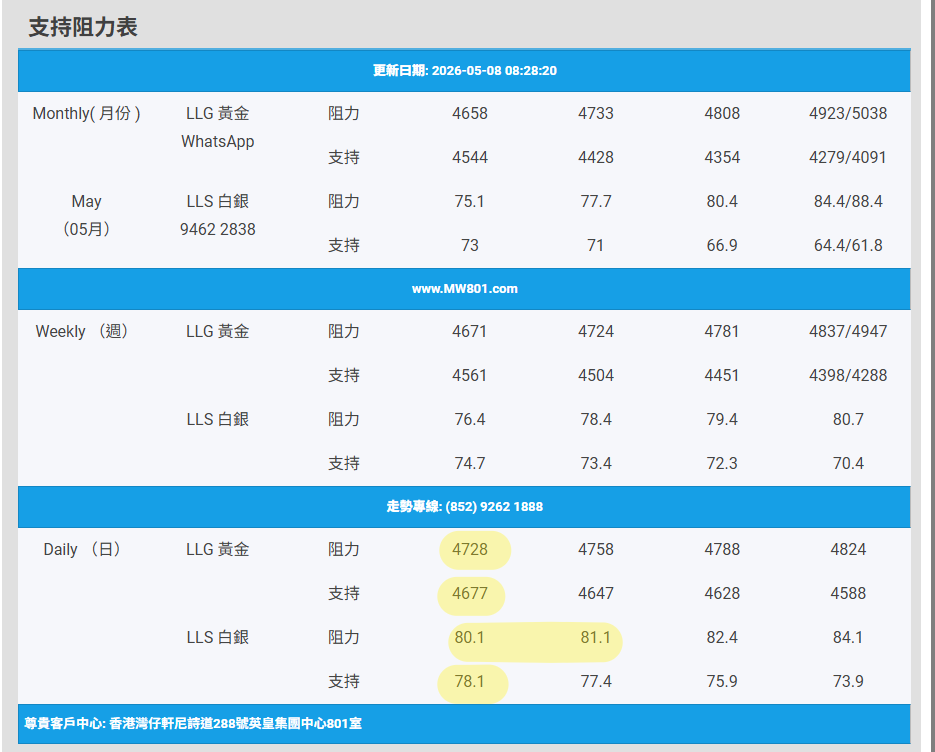Click monthly gold support 4354
Image resolution: width=935 pixels, height=752 pixels.
click(722, 157)
